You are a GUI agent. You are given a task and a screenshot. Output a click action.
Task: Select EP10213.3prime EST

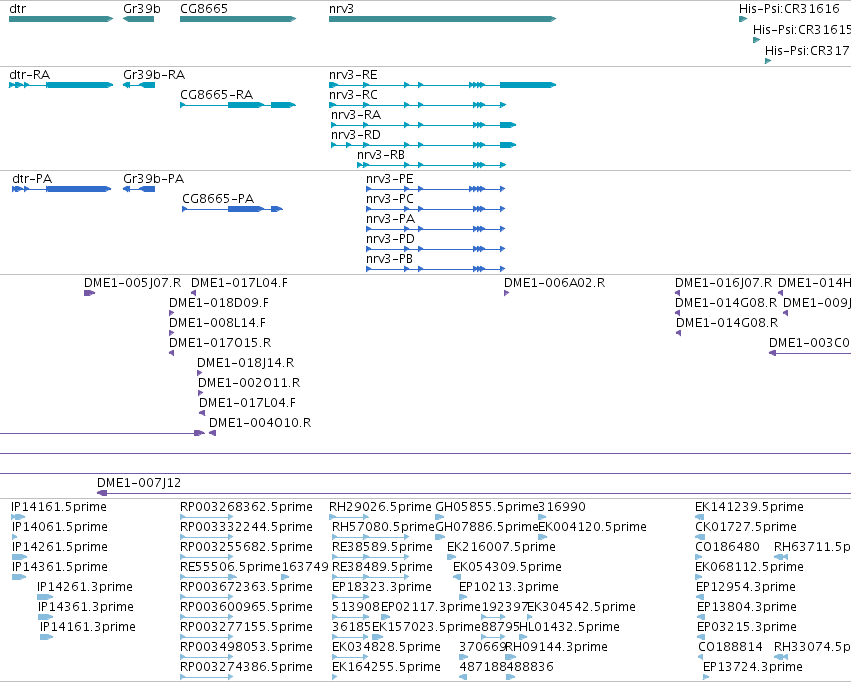463,597
